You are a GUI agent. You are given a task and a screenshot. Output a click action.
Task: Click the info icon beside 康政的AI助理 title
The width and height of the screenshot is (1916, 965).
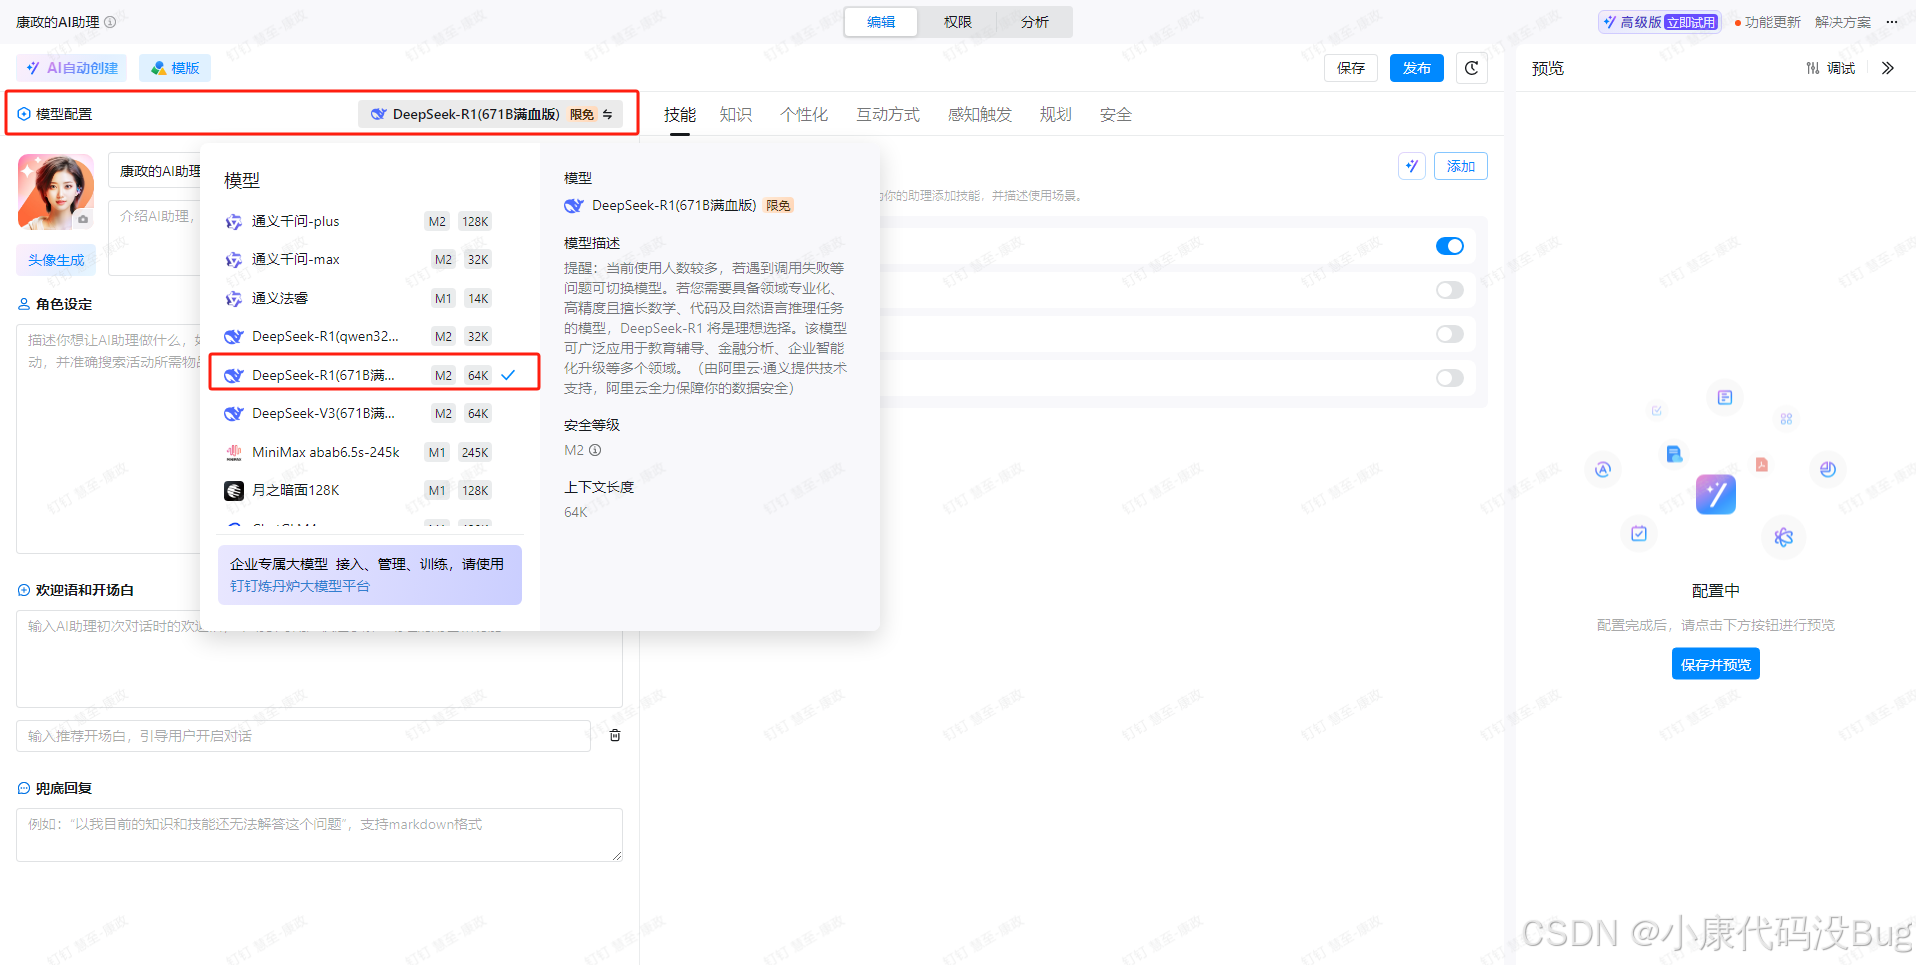110,22
